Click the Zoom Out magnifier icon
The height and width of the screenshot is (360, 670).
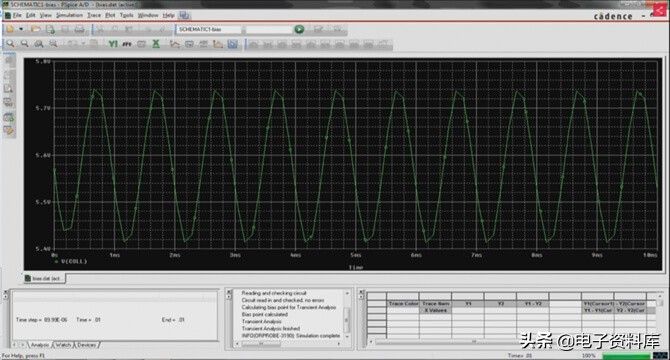[x=24, y=44]
